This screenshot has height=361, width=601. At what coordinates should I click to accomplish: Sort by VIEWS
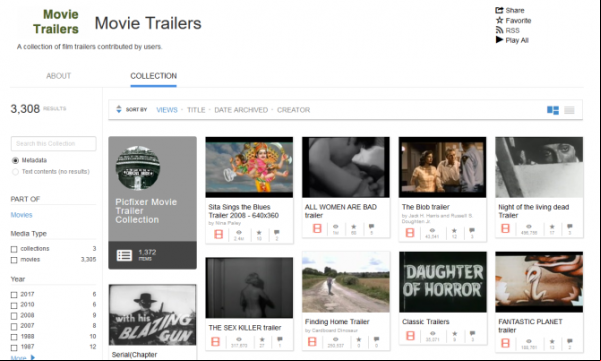pos(167,110)
